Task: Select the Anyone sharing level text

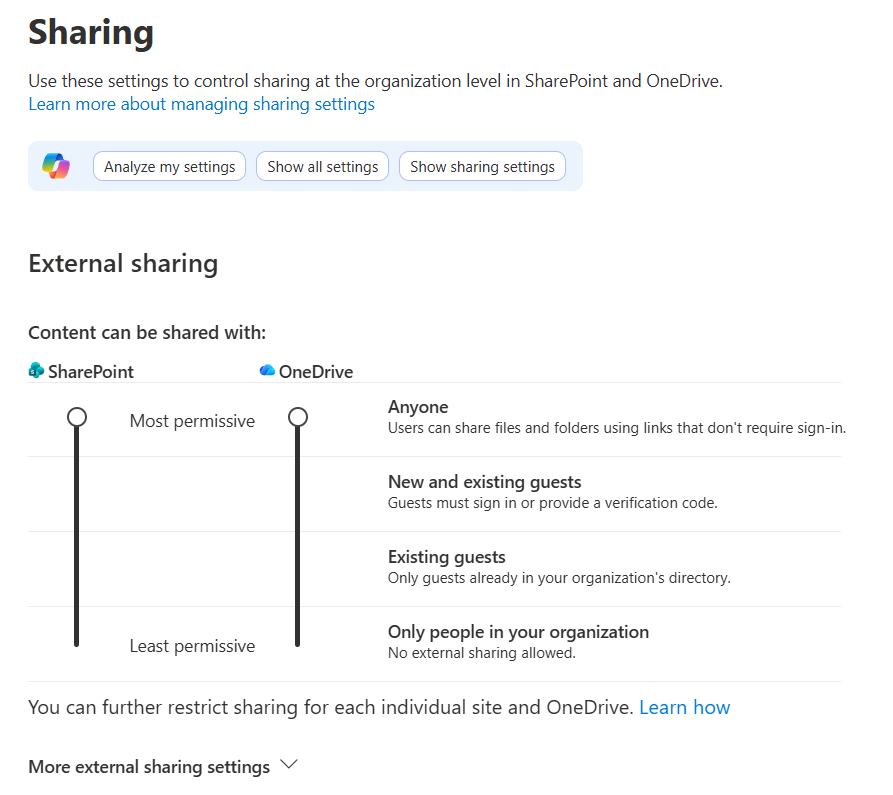Action: pos(418,407)
